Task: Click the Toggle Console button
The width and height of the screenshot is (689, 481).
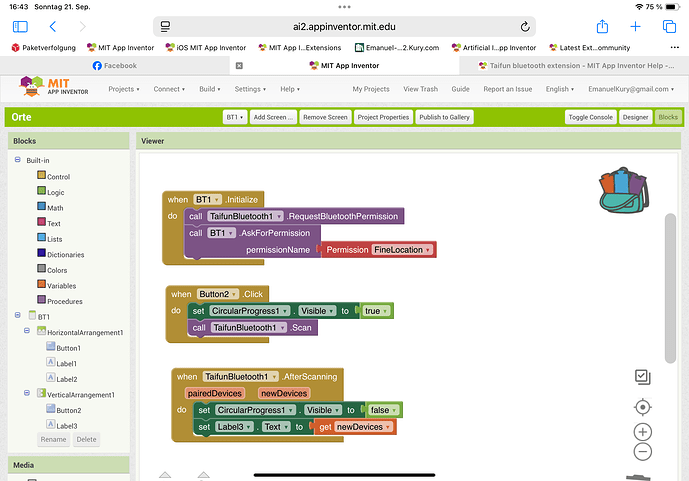Action: click(590, 117)
